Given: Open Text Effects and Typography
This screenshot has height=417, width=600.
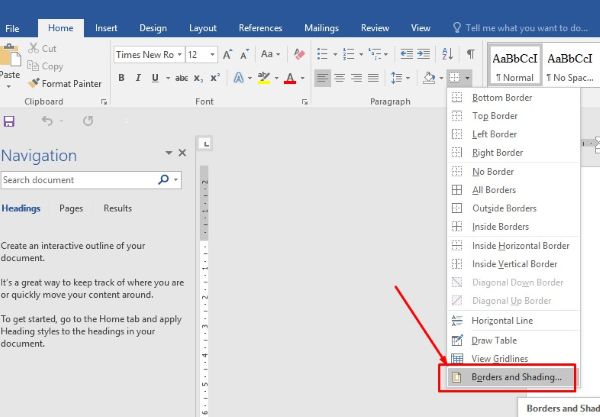Looking at the screenshot, I should [239, 78].
